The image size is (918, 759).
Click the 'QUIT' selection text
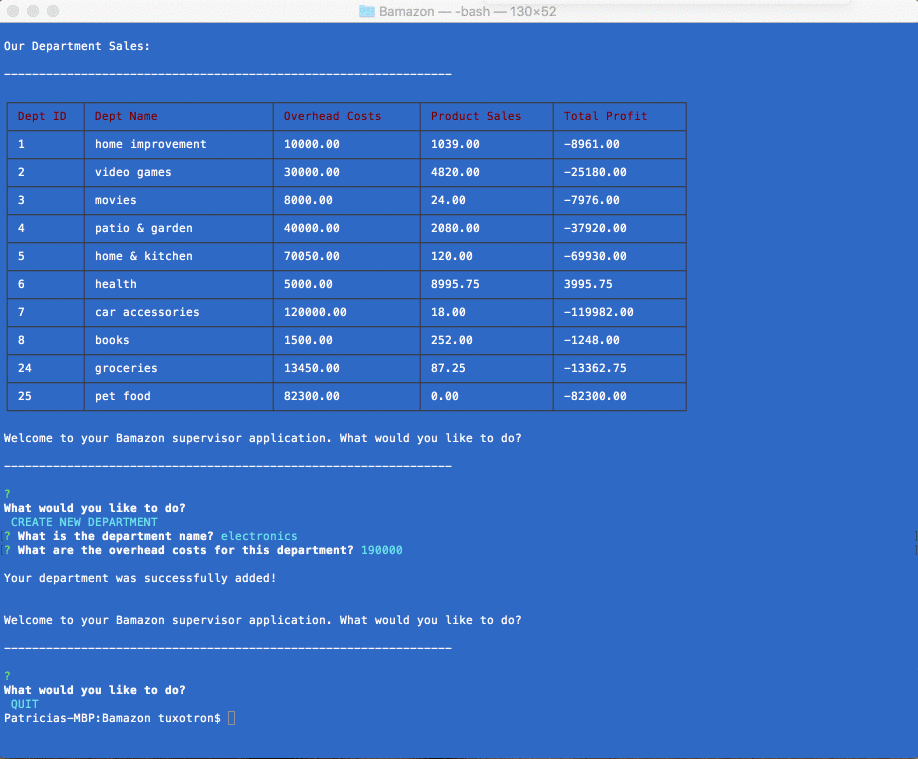[x=25, y=704]
